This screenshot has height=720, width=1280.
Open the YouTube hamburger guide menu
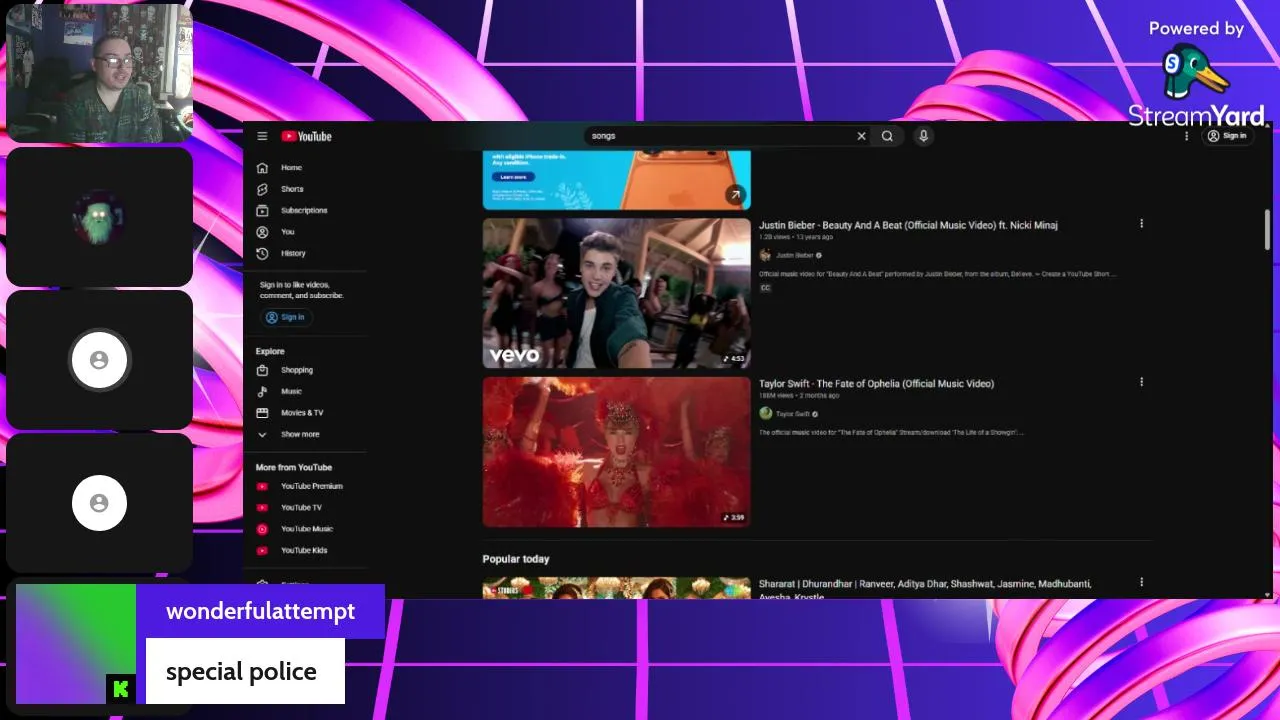(262, 136)
